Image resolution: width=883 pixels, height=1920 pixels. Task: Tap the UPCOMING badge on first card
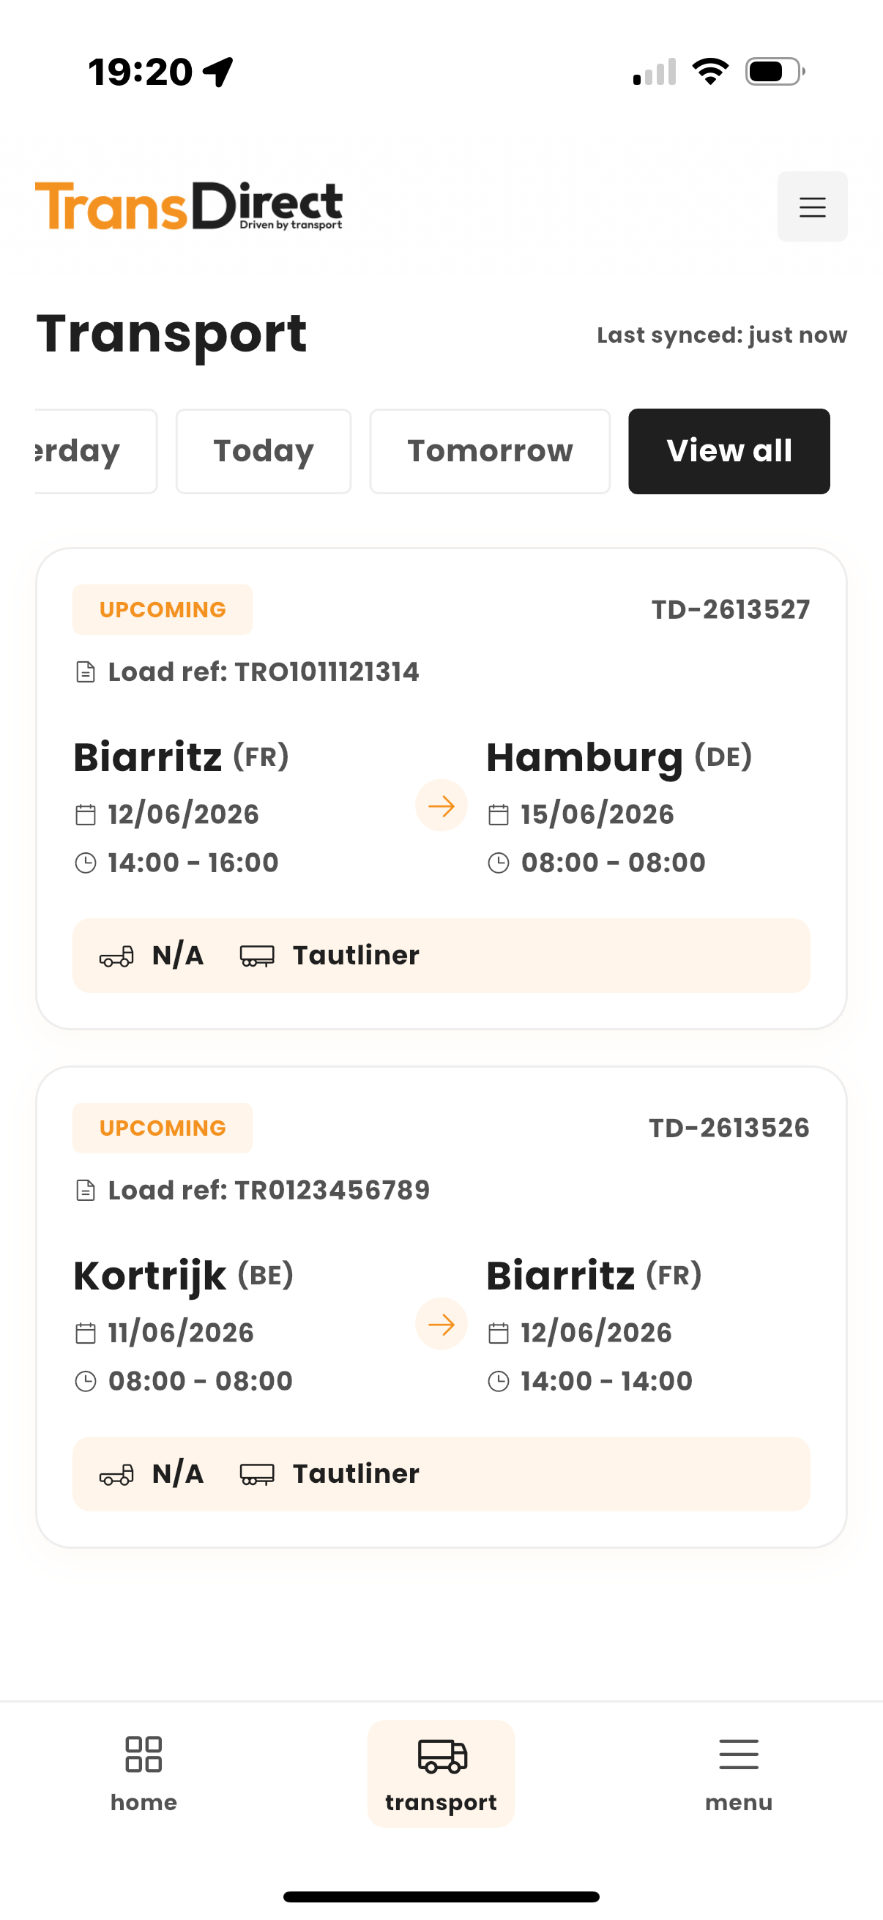(163, 610)
